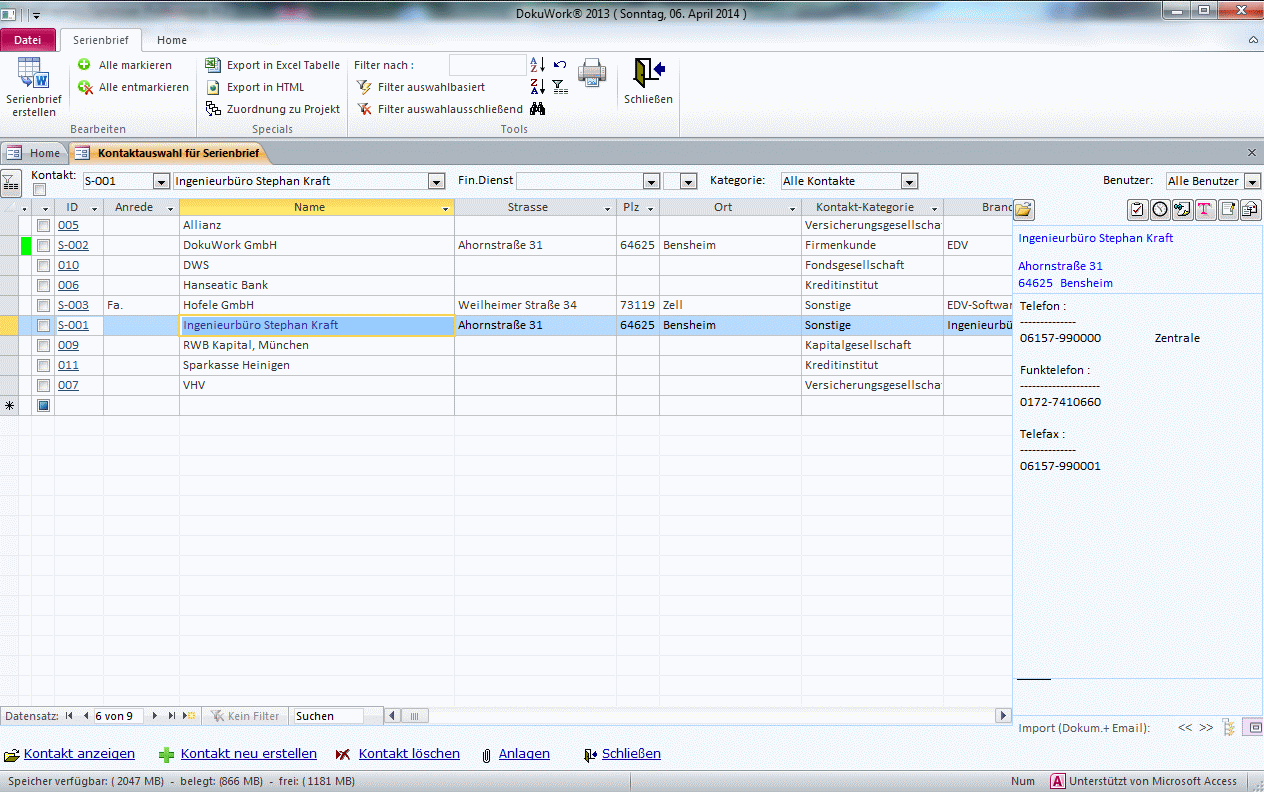Viewport: 1264px width, 792px height.
Task: Check the box next to Hofele GmbH
Action: click(x=43, y=306)
